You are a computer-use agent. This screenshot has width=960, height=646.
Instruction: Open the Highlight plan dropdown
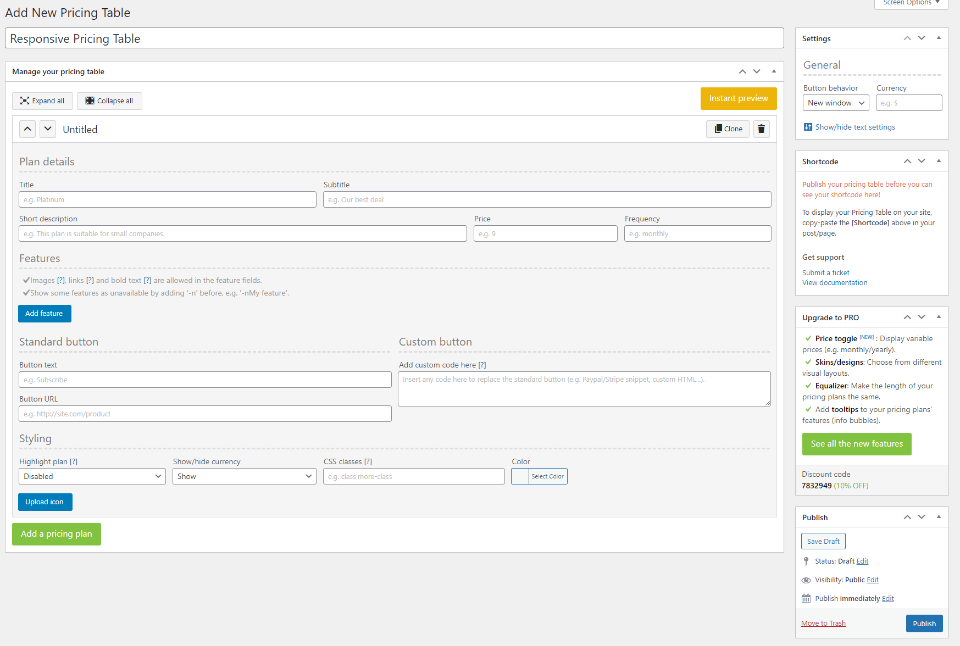click(x=92, y=477)
